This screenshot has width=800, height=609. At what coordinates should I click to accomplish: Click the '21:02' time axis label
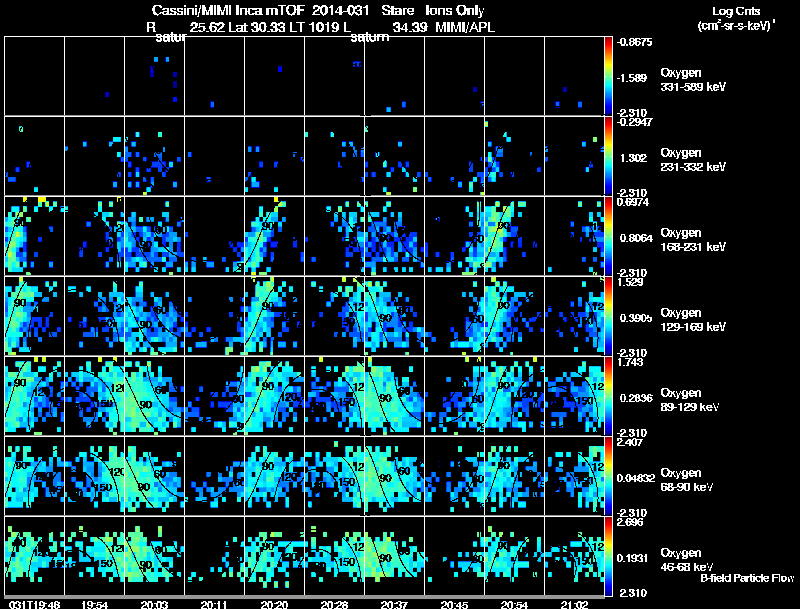(x=574, y=604)
